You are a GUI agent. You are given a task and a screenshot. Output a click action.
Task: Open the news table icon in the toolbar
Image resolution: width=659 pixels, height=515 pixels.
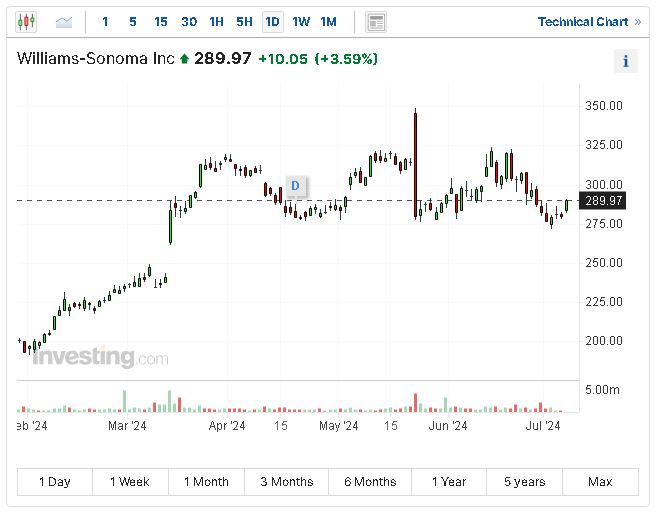coord(376,22)
